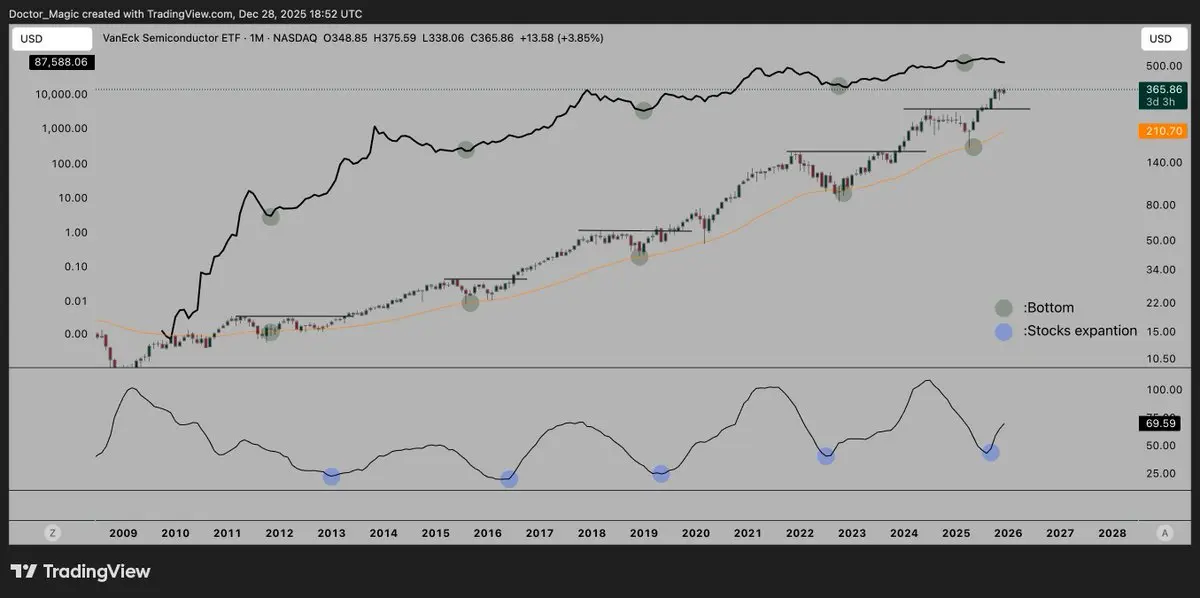This screenshot has width=1200, height=598.
Task: Click the +13.58 (+3.85%) change value
Action: click(561, 38)
